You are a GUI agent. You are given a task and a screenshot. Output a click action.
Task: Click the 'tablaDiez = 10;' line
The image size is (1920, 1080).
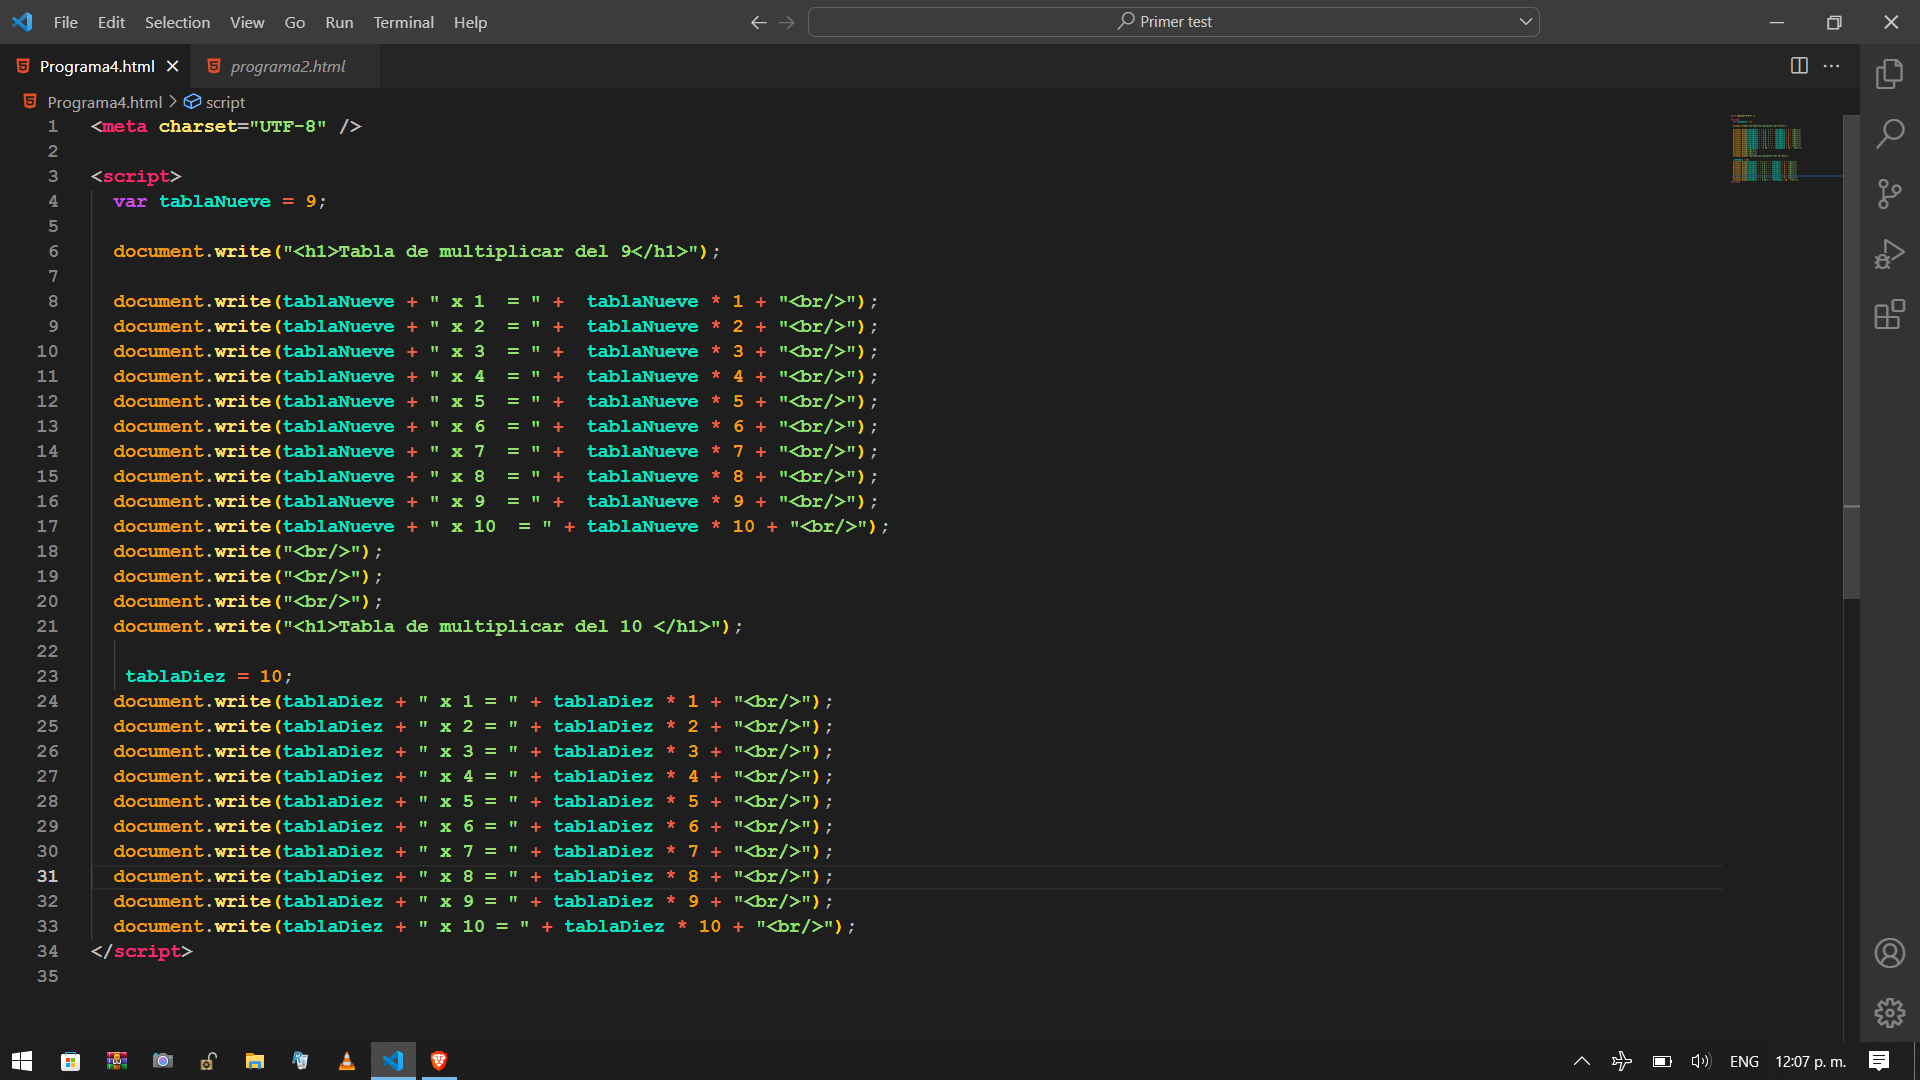[208, 676]
